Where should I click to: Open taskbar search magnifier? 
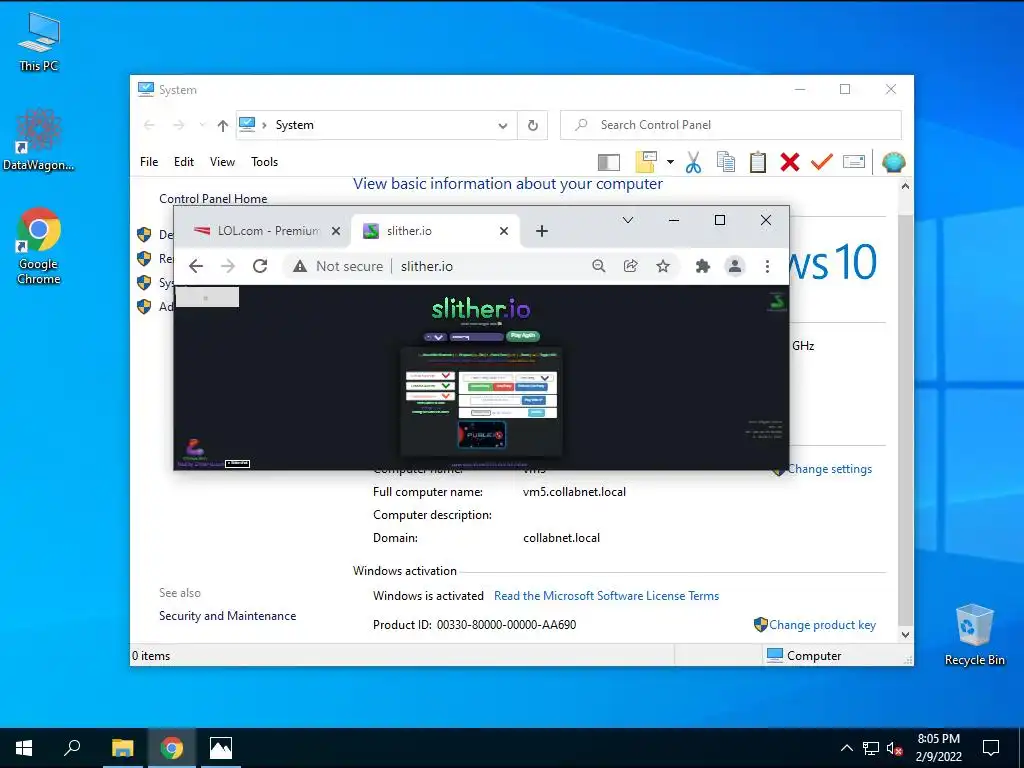[x=72, y=748]
